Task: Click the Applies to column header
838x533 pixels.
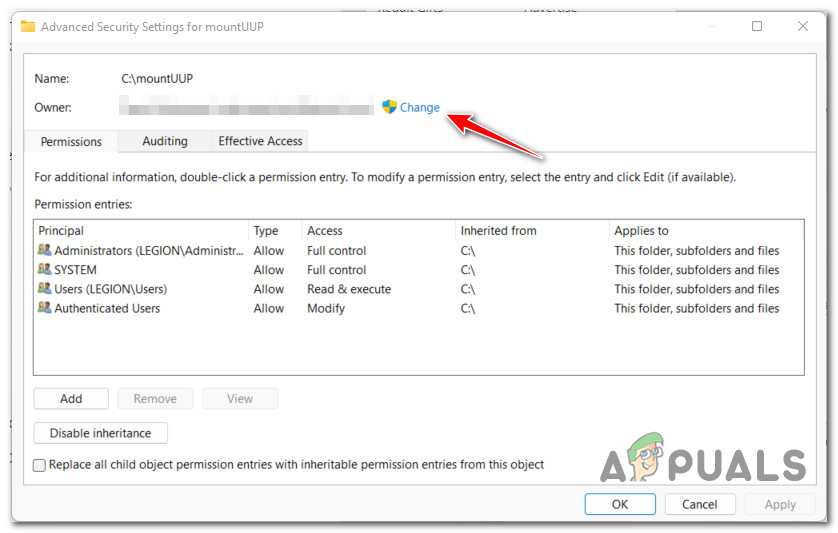Action: pyautogui.click(x=705, y=231)
